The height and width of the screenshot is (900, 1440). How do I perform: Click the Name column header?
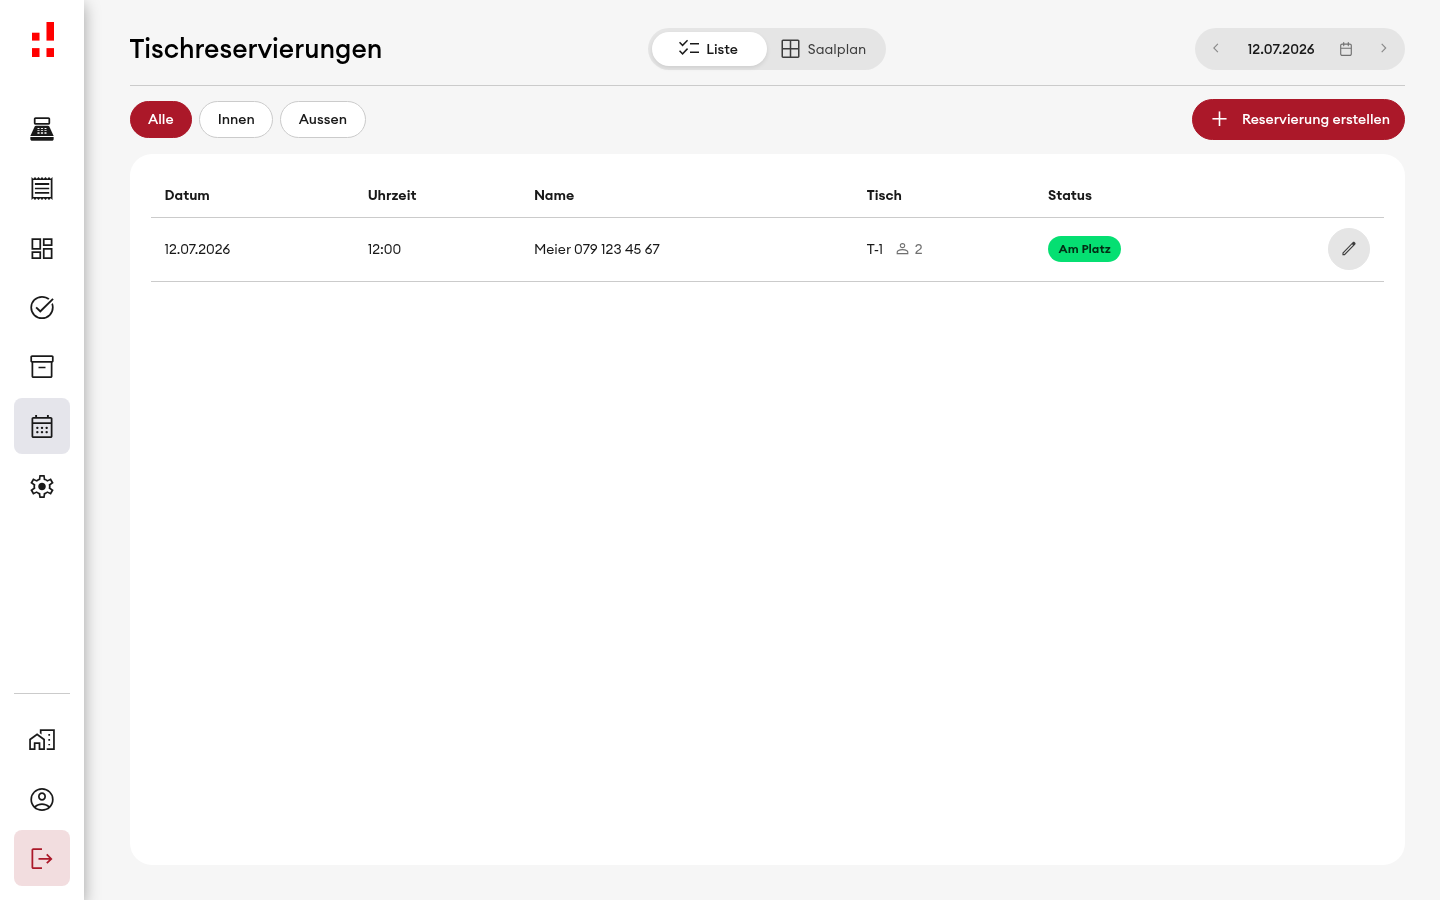point(554,195)
